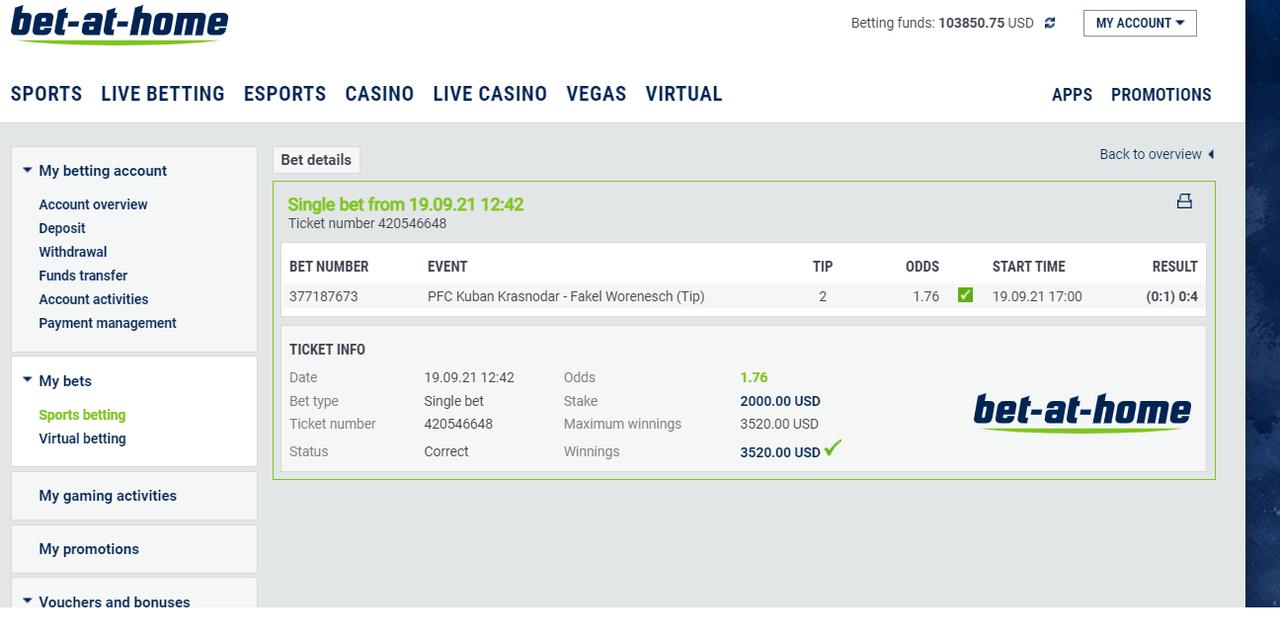
Task: Open the Withdrawal link
Action: [x=73, y=252]
